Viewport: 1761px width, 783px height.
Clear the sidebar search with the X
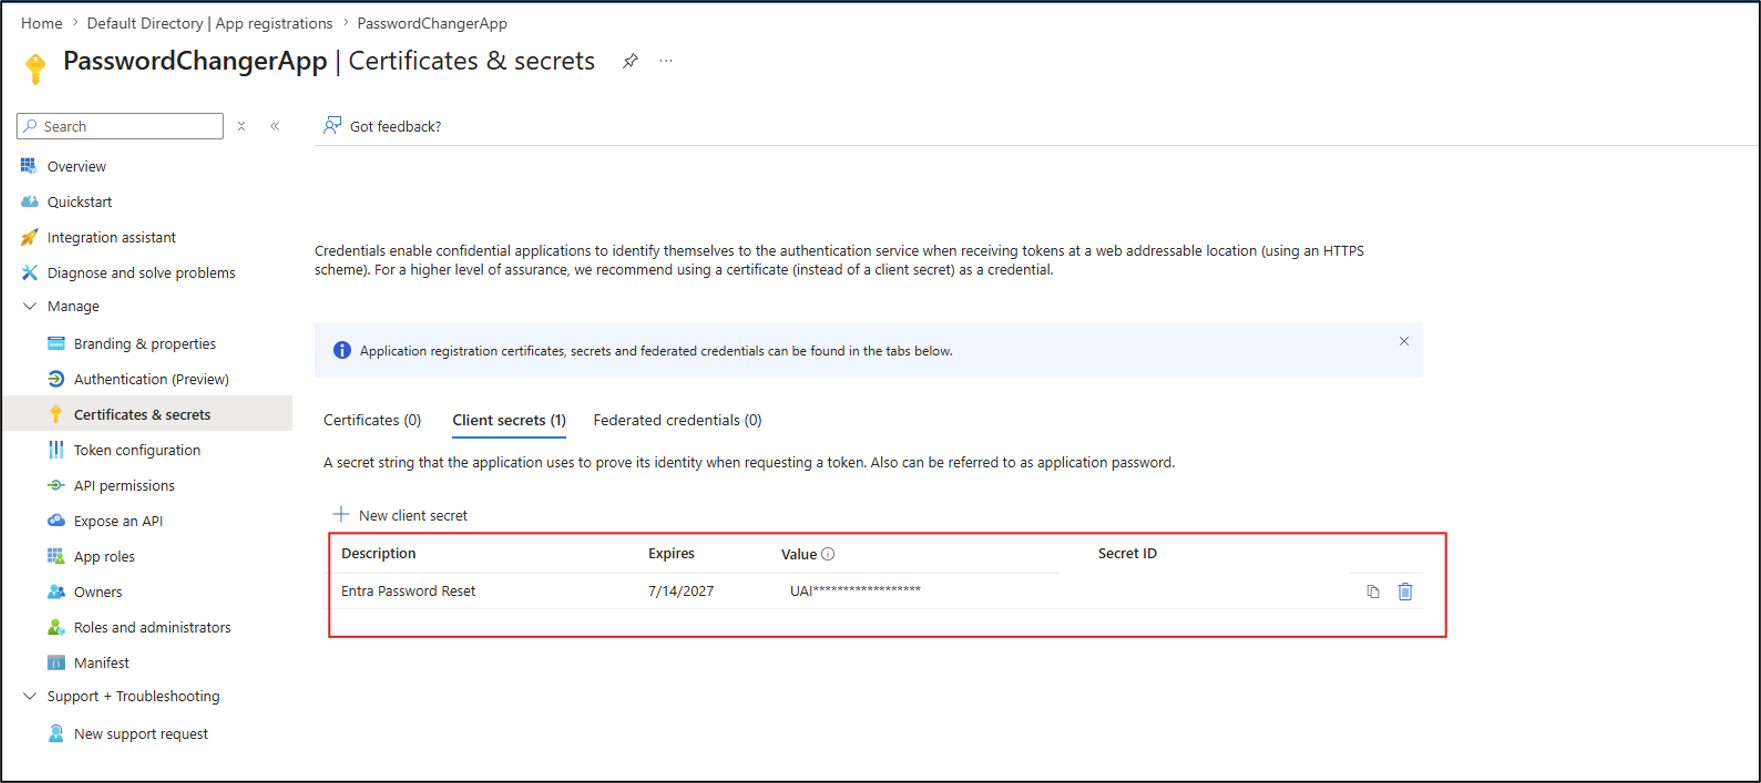(241, 127)
